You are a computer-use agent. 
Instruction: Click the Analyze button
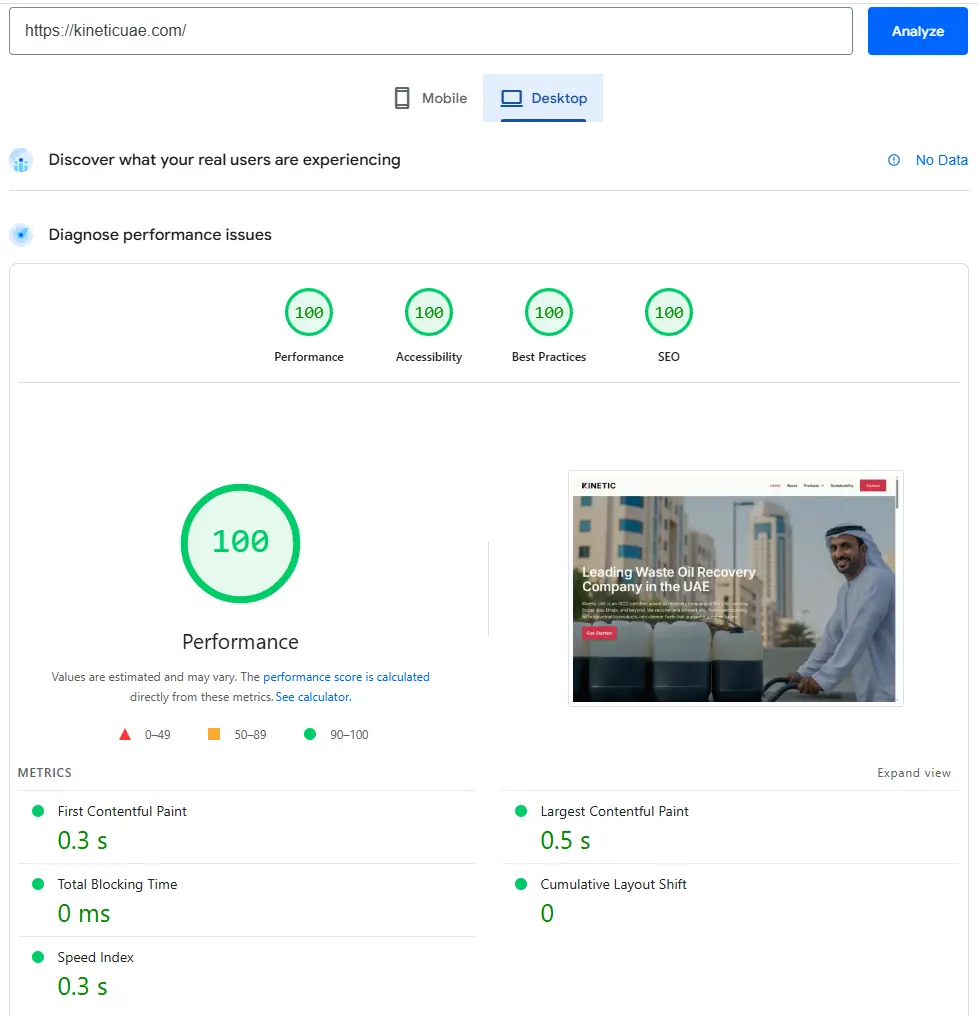[917, 31]
